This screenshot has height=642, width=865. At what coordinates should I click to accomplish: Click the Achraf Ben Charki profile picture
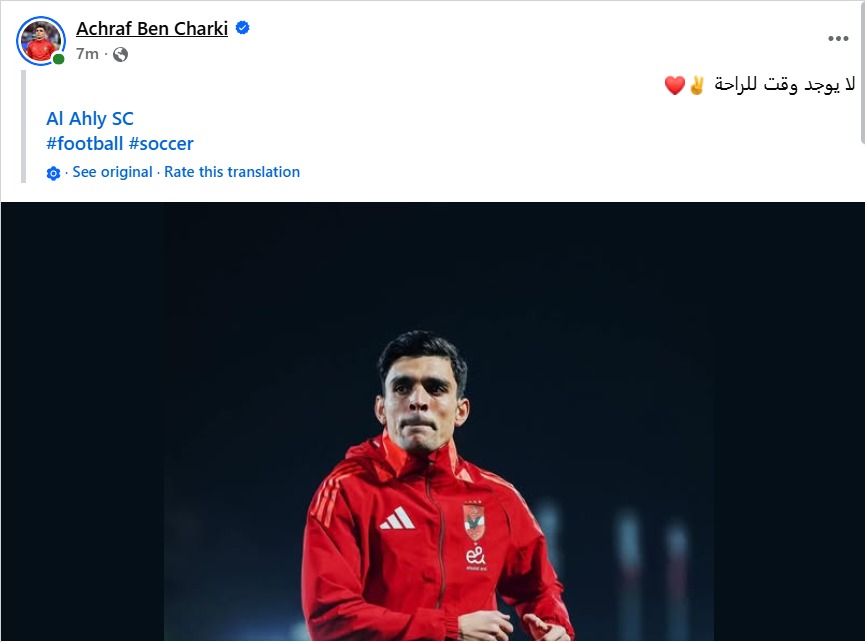point(41,41)
